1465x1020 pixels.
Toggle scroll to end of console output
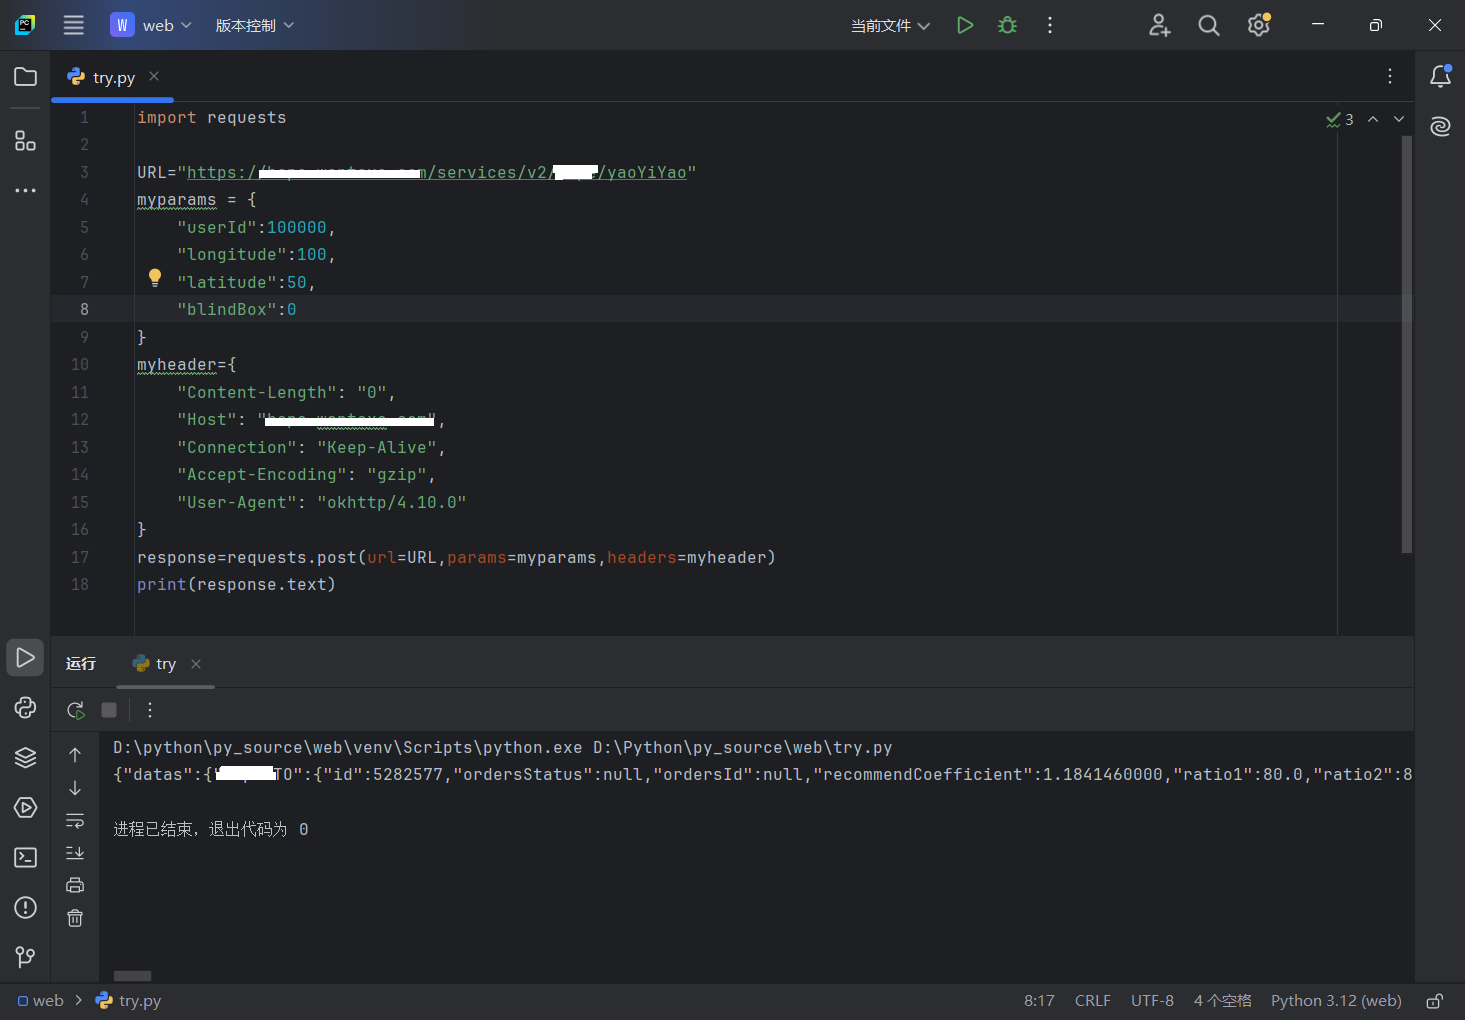(75, 853)
